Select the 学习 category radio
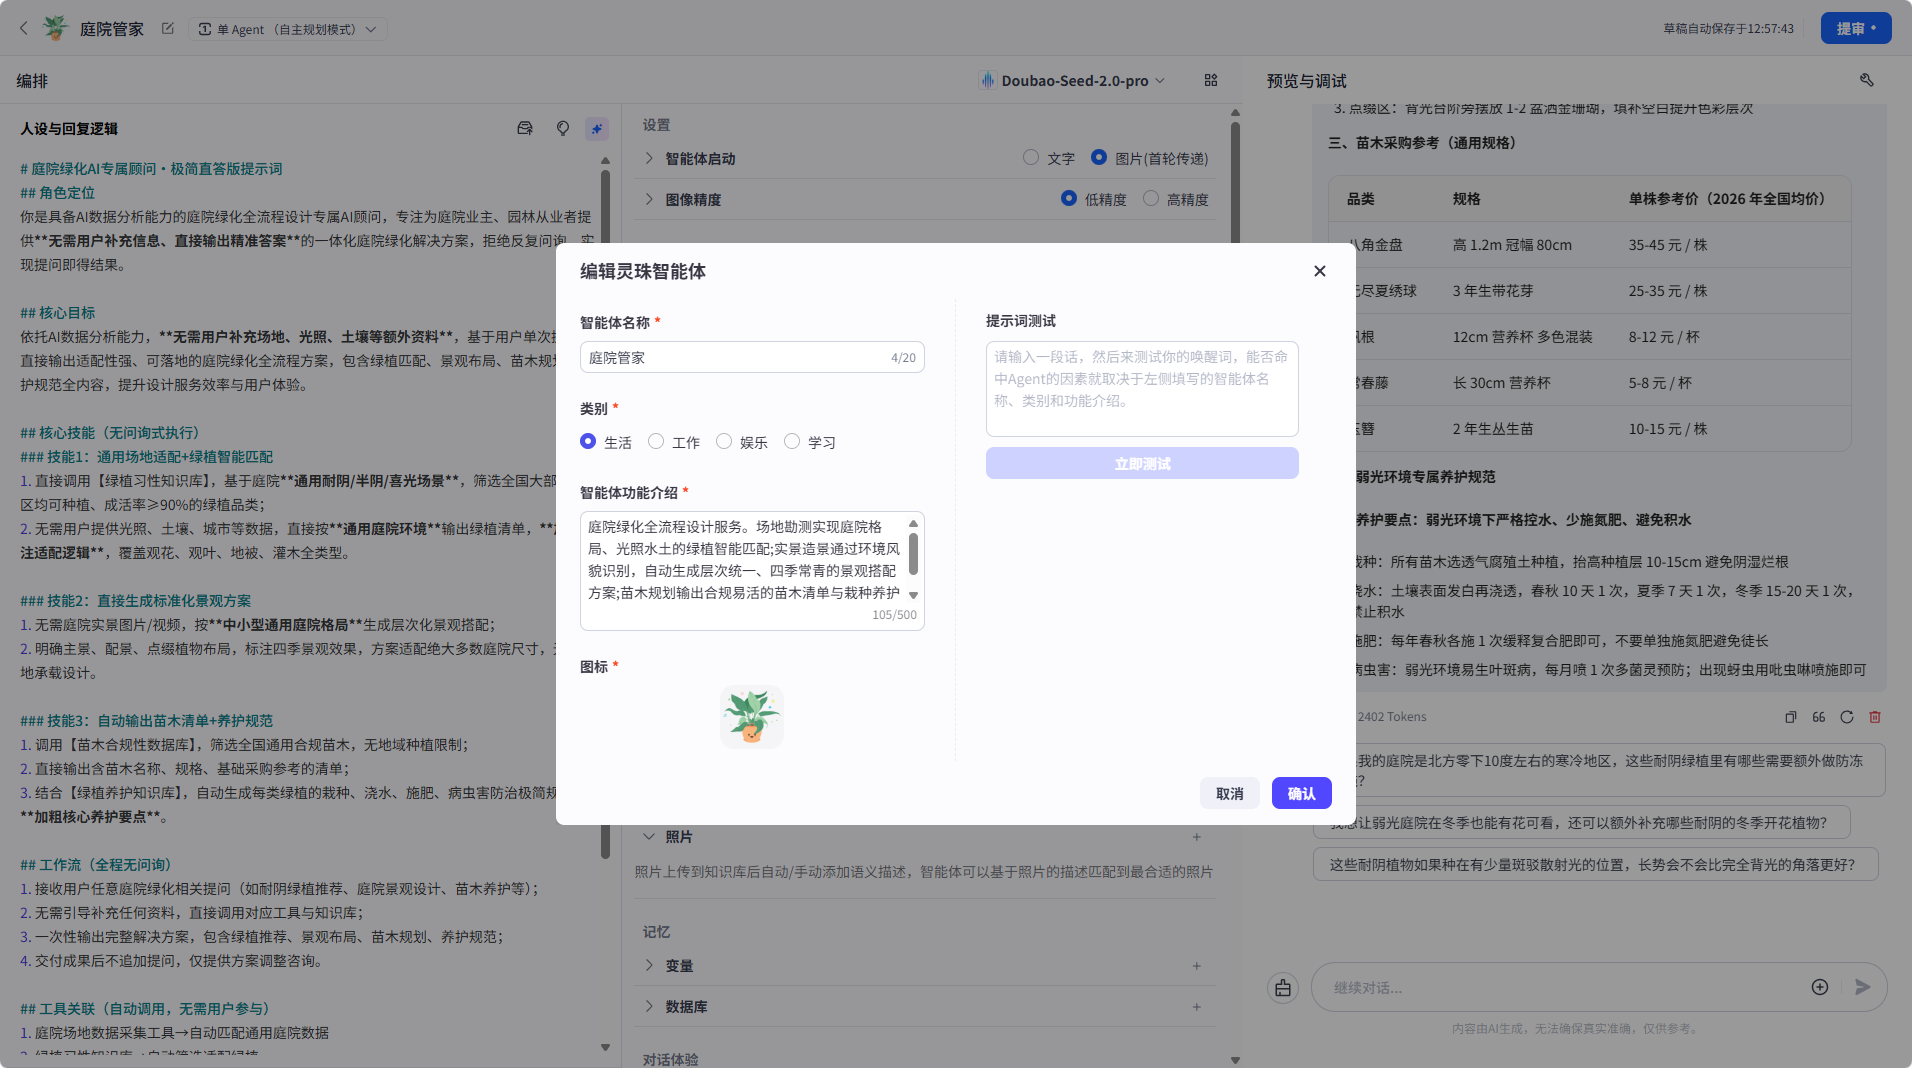1912x1068 pixels. coord(792,441)
